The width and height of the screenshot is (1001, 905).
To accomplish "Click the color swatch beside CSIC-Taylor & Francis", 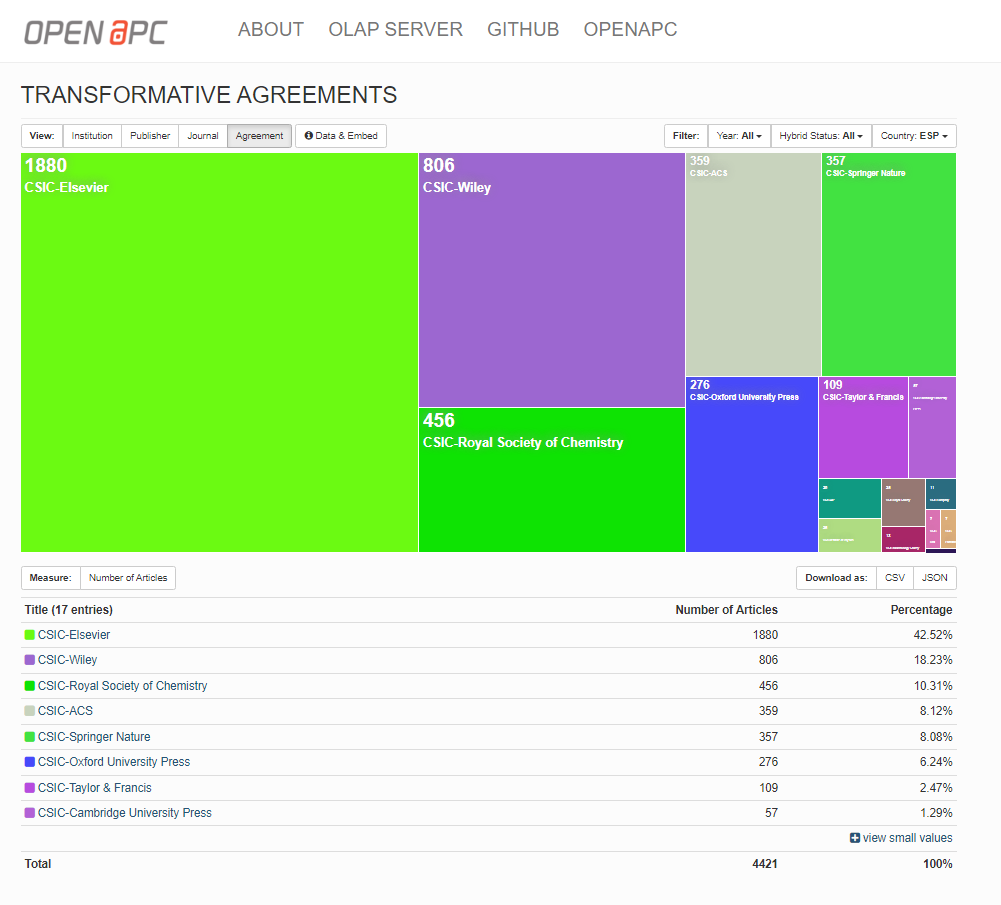I will click(x=28, y=787).
